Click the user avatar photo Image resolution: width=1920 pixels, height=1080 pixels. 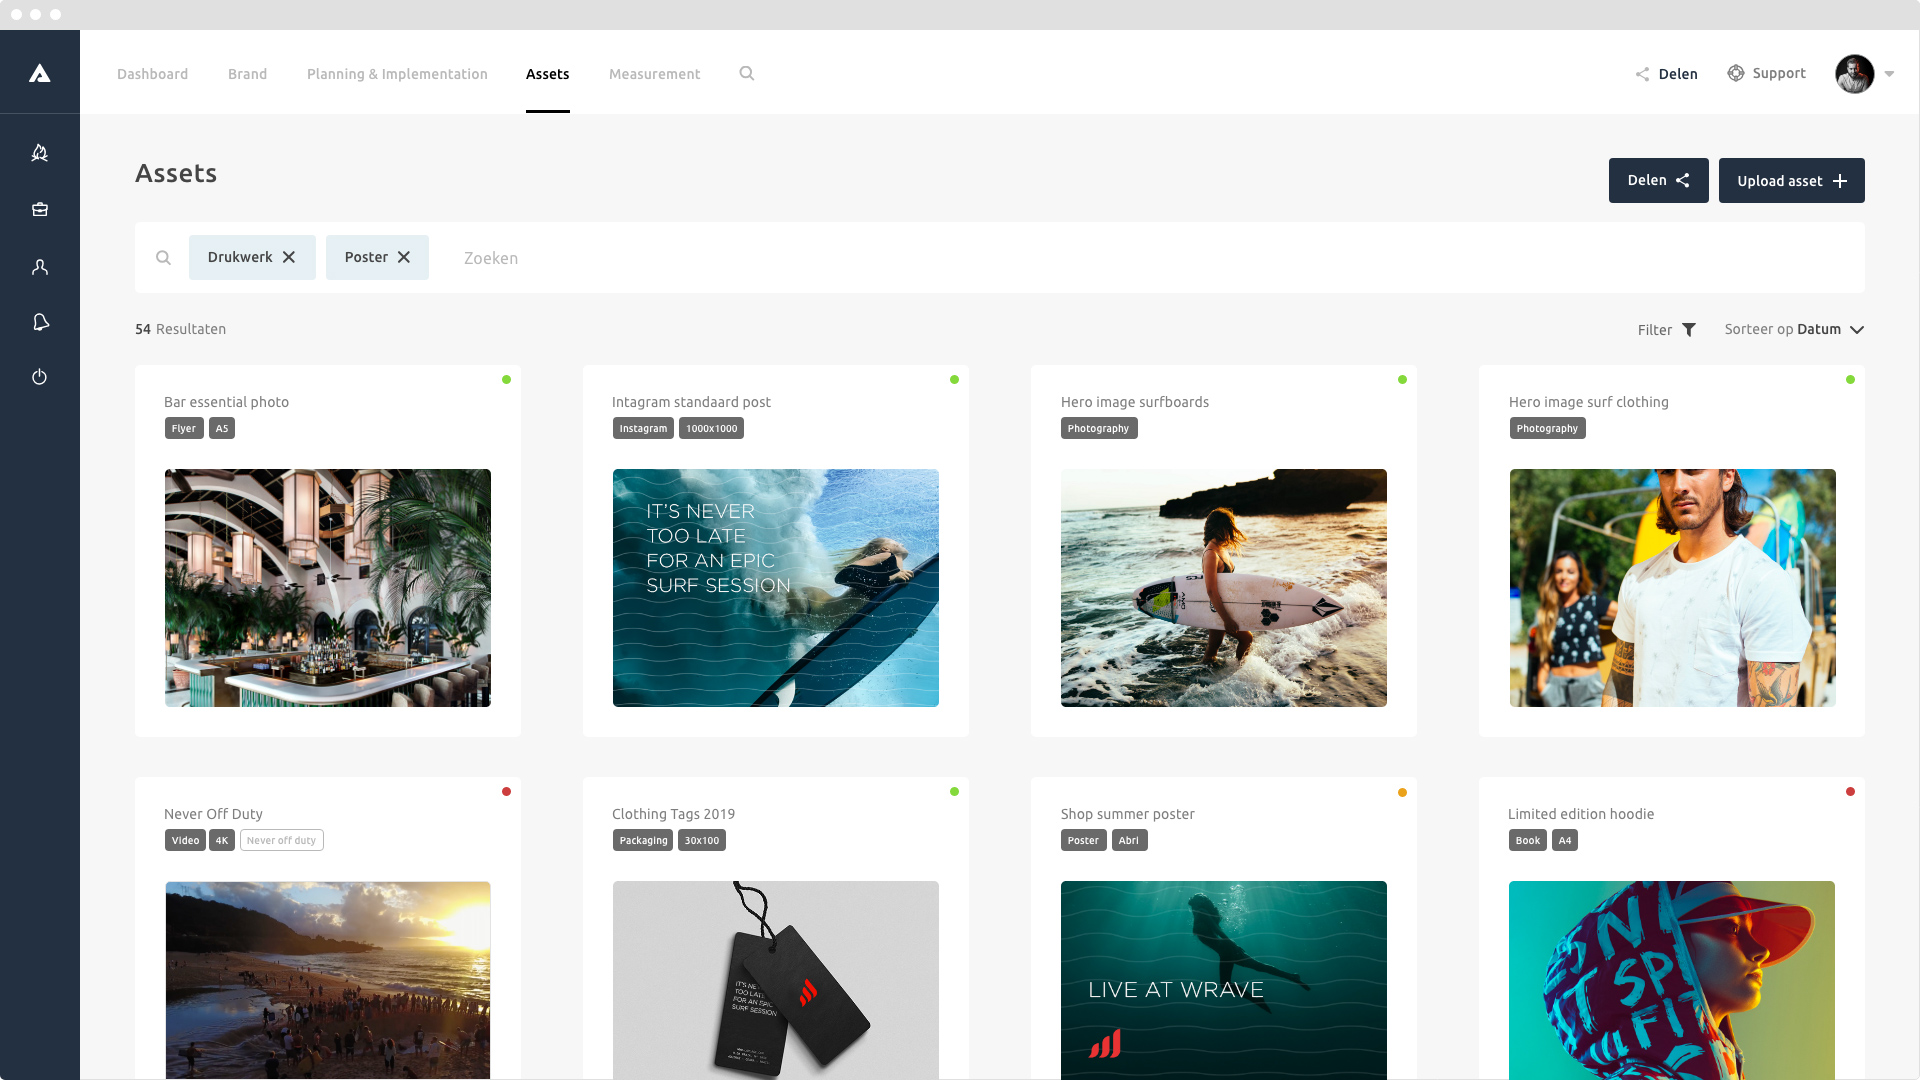tap(1855, 74)
